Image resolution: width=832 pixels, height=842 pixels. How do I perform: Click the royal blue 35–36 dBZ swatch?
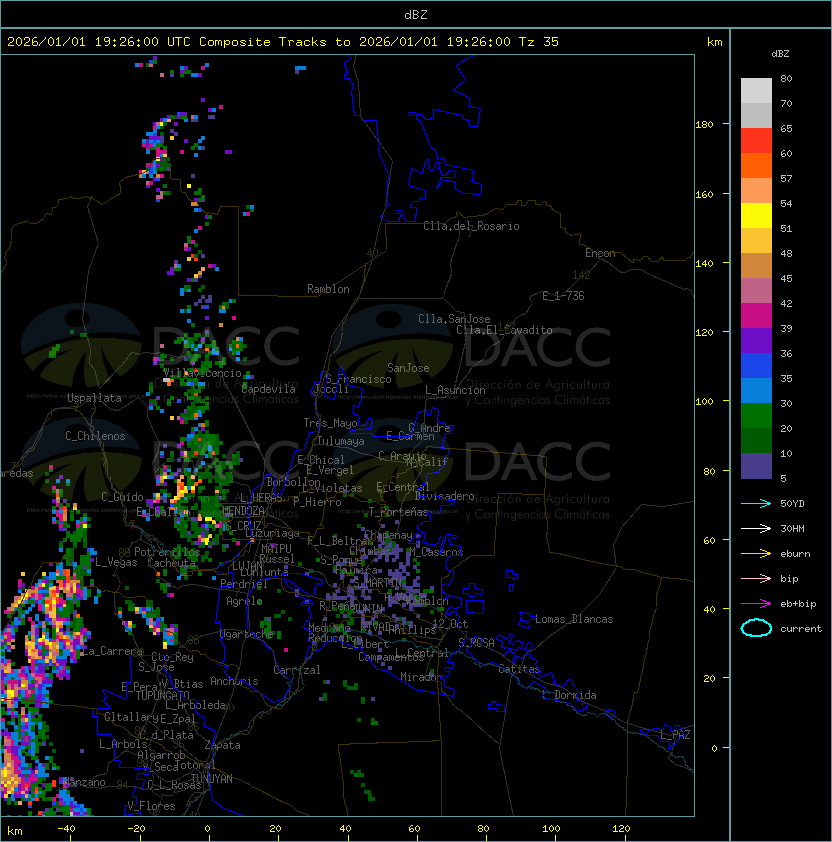(756, 366)
